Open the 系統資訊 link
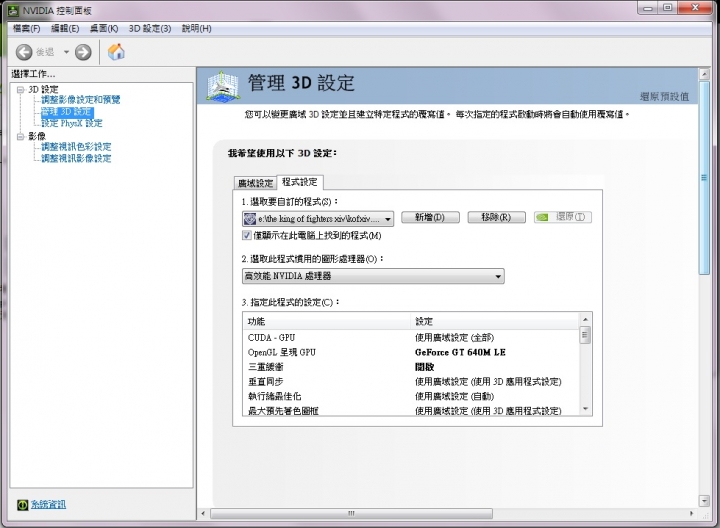This screenshot has width=720, height=528. tap(48, 505)
